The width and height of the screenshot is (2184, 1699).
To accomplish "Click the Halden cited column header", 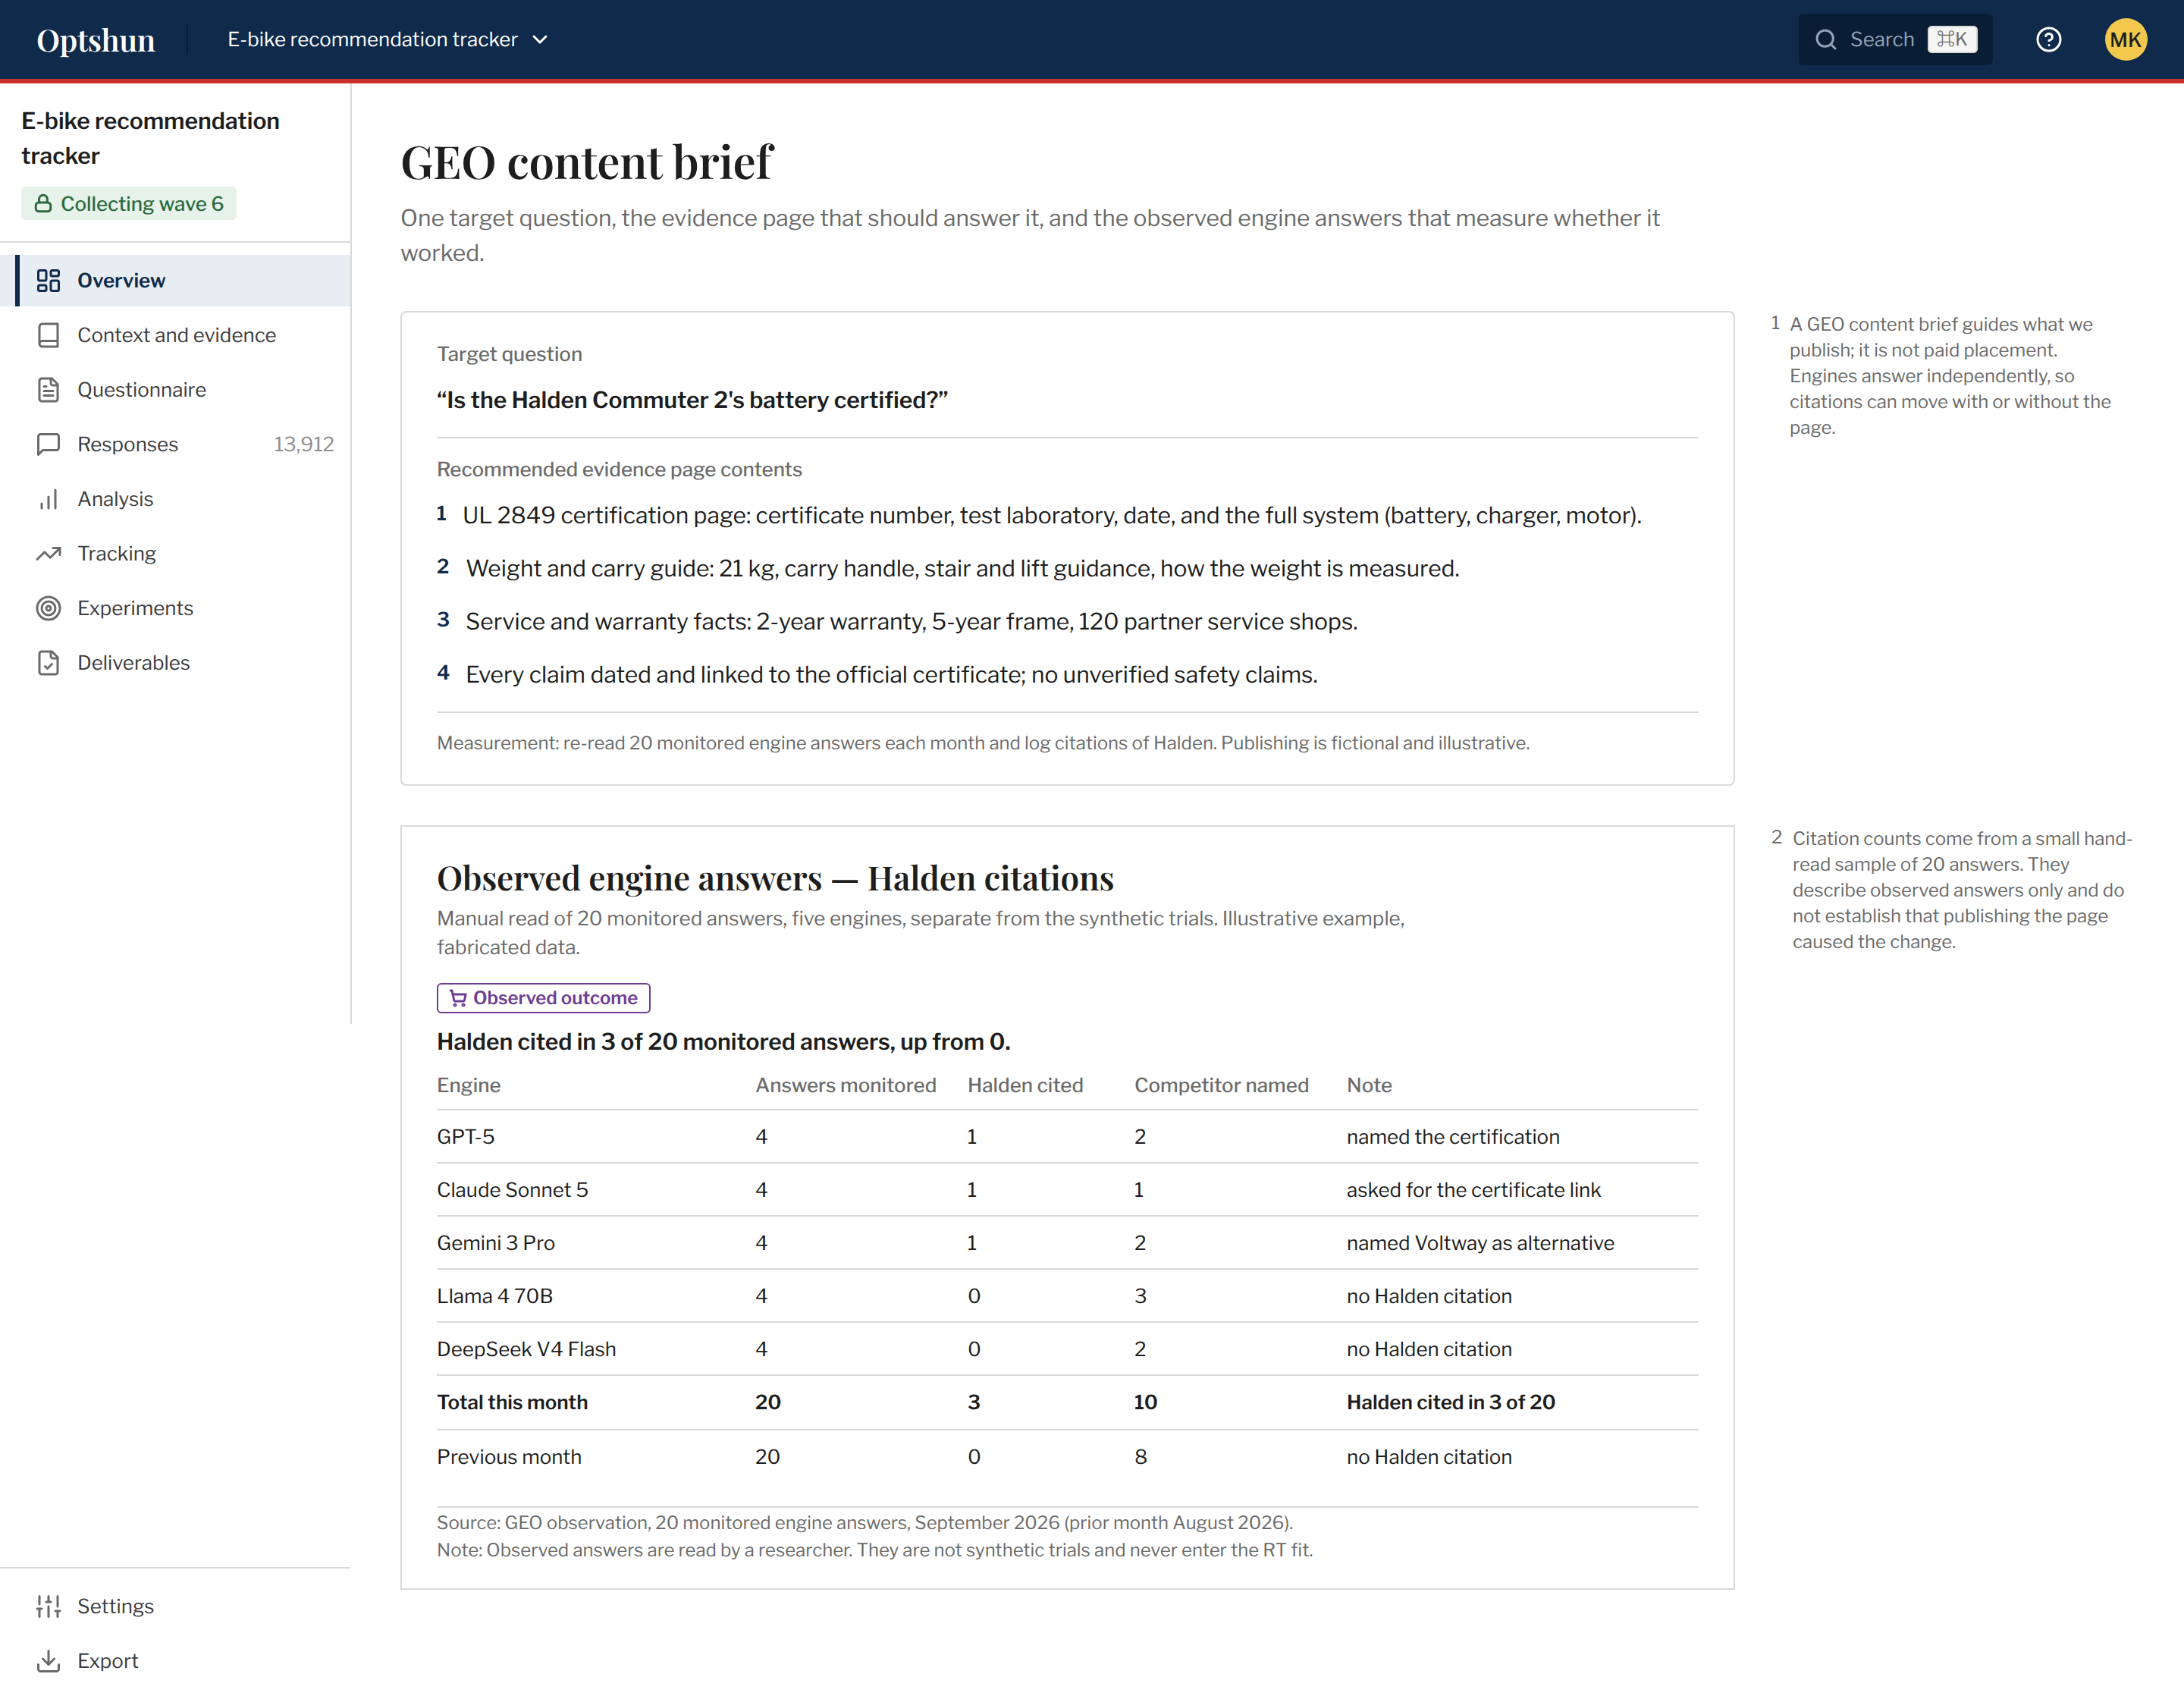I will point(1025,1085).
